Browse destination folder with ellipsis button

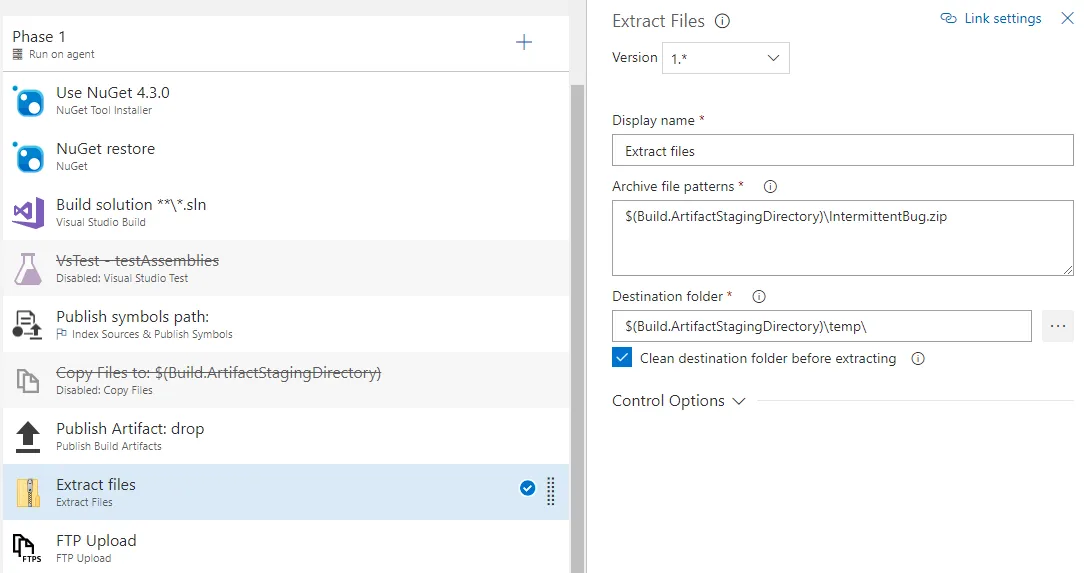tap(1058, 326)
